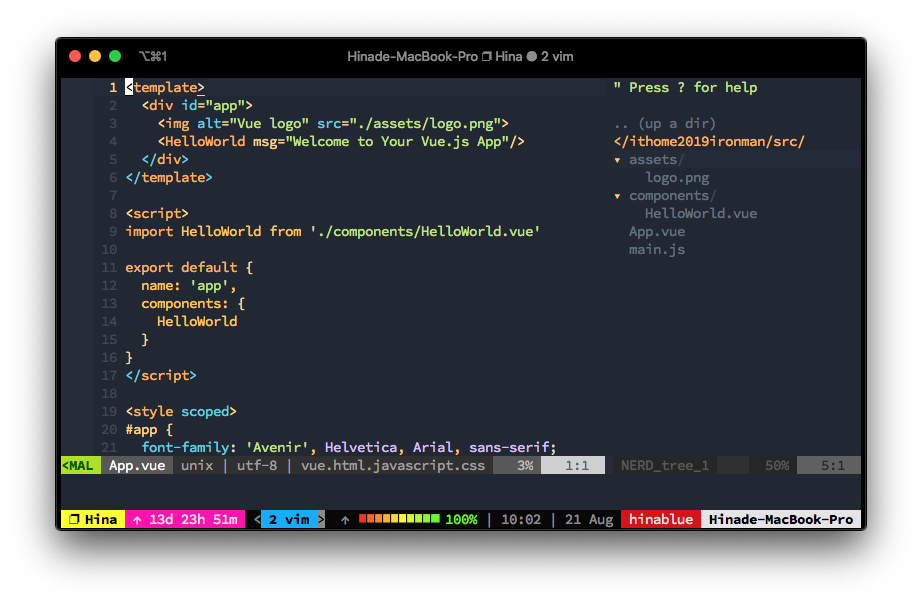
Task: Click the HelloWorld msg component line
Action: pos(341,142)
